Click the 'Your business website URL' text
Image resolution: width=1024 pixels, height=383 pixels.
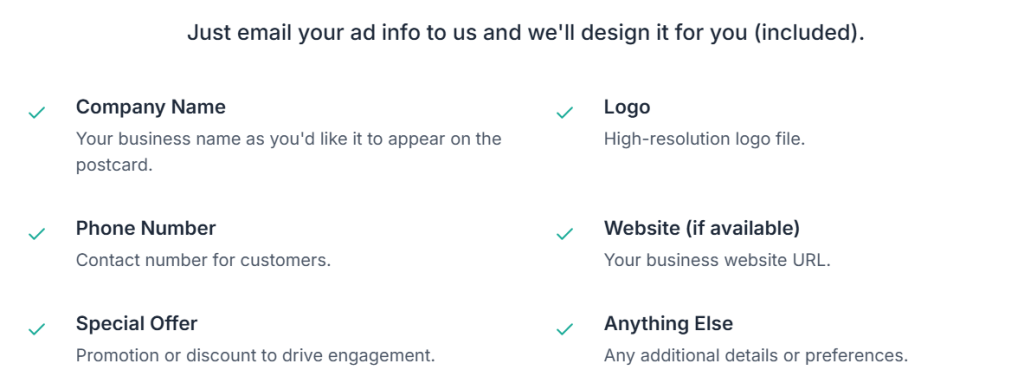click(717, 260)
